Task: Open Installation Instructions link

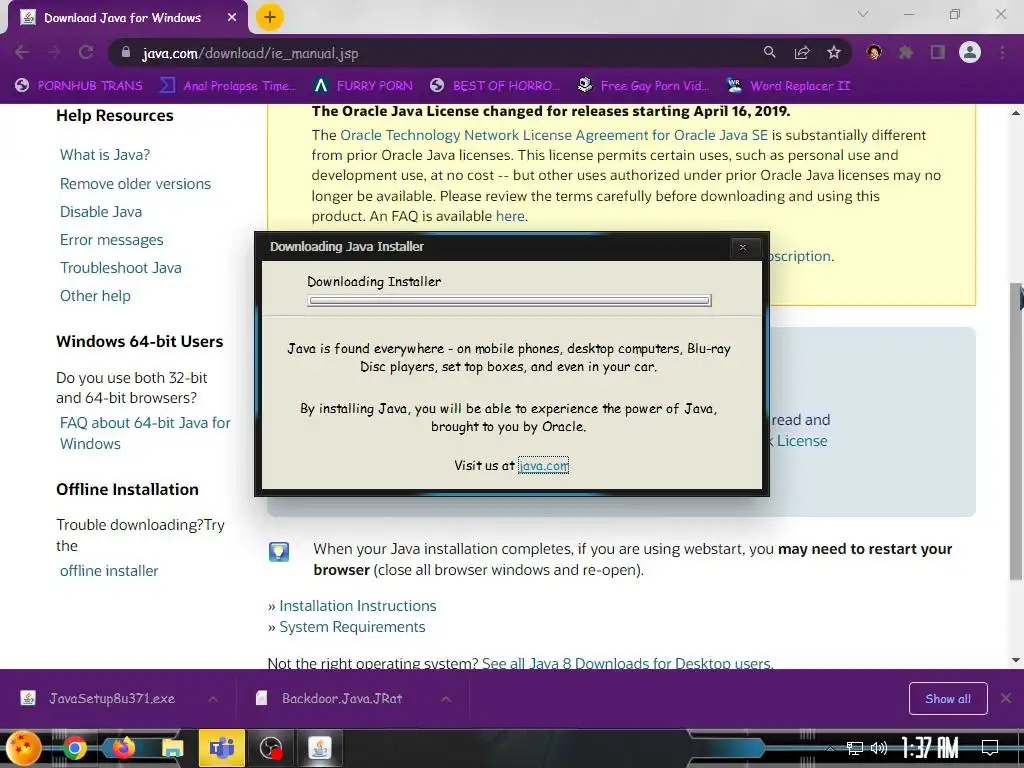Action: pos(358,606)
